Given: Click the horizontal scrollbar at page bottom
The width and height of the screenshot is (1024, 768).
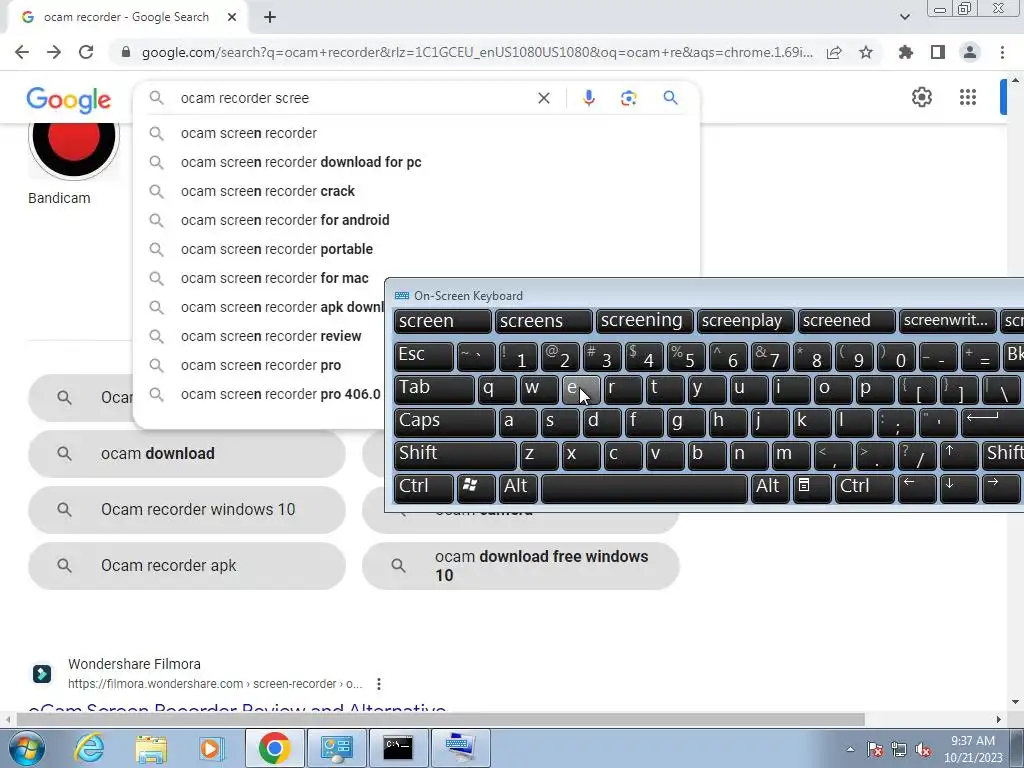Looking at the screenshot, I should (440, 719).
